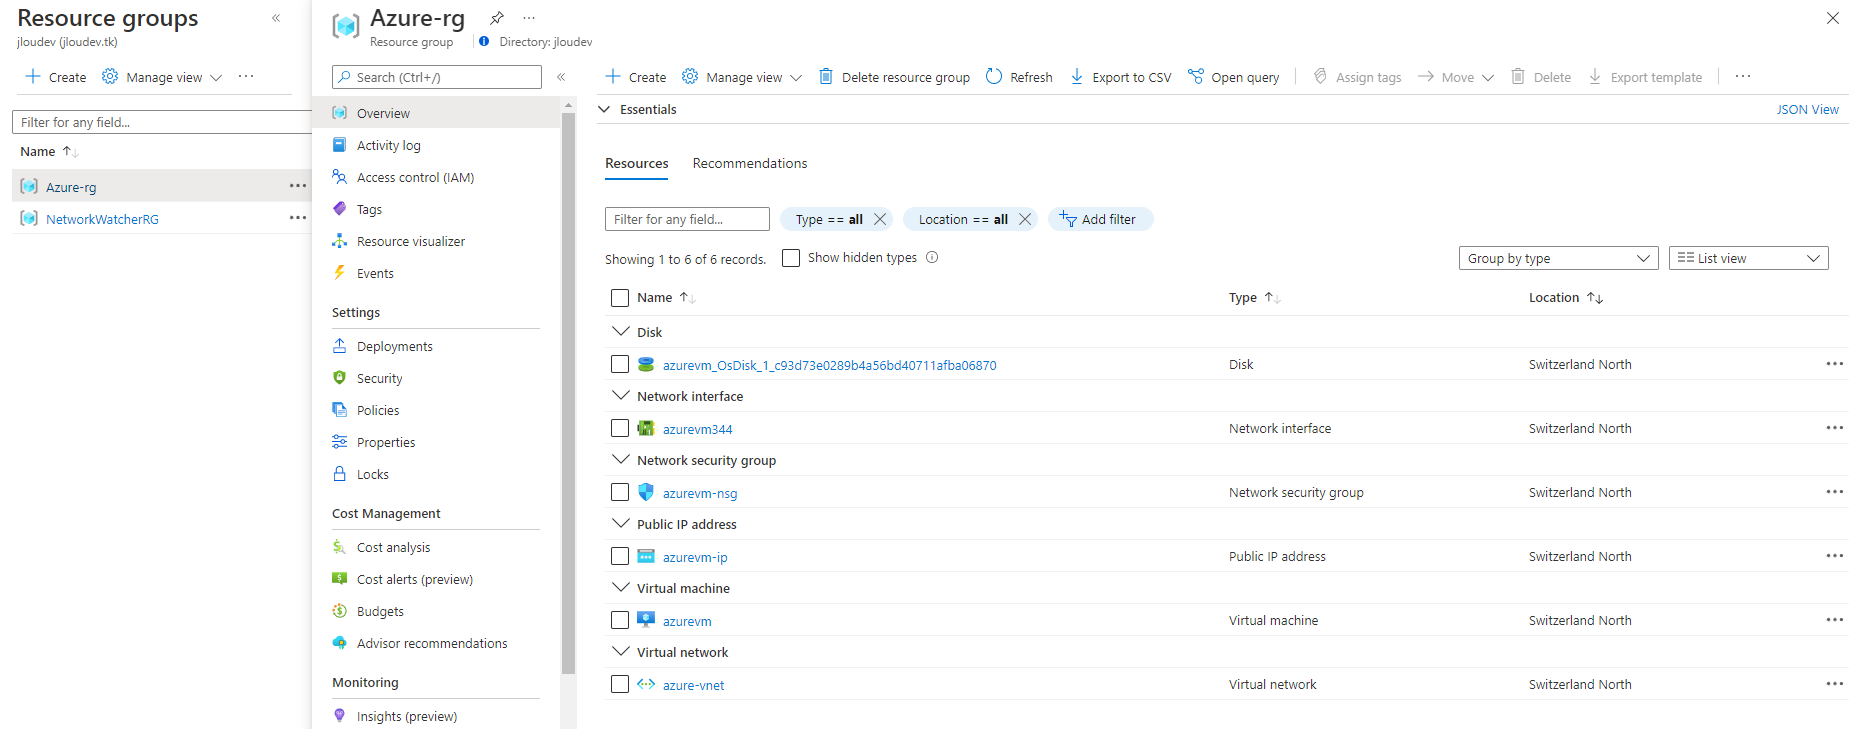Remove the Type == all filter
This screenshot has height=729, width=1859.
(880, 219)
